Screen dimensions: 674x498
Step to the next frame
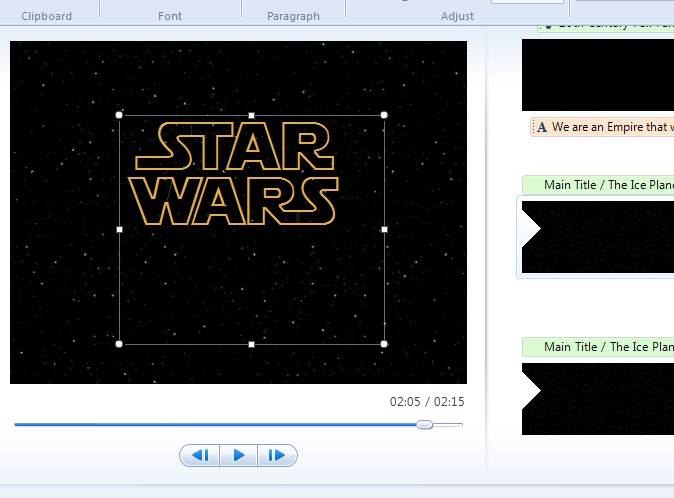tap(277, 455)
